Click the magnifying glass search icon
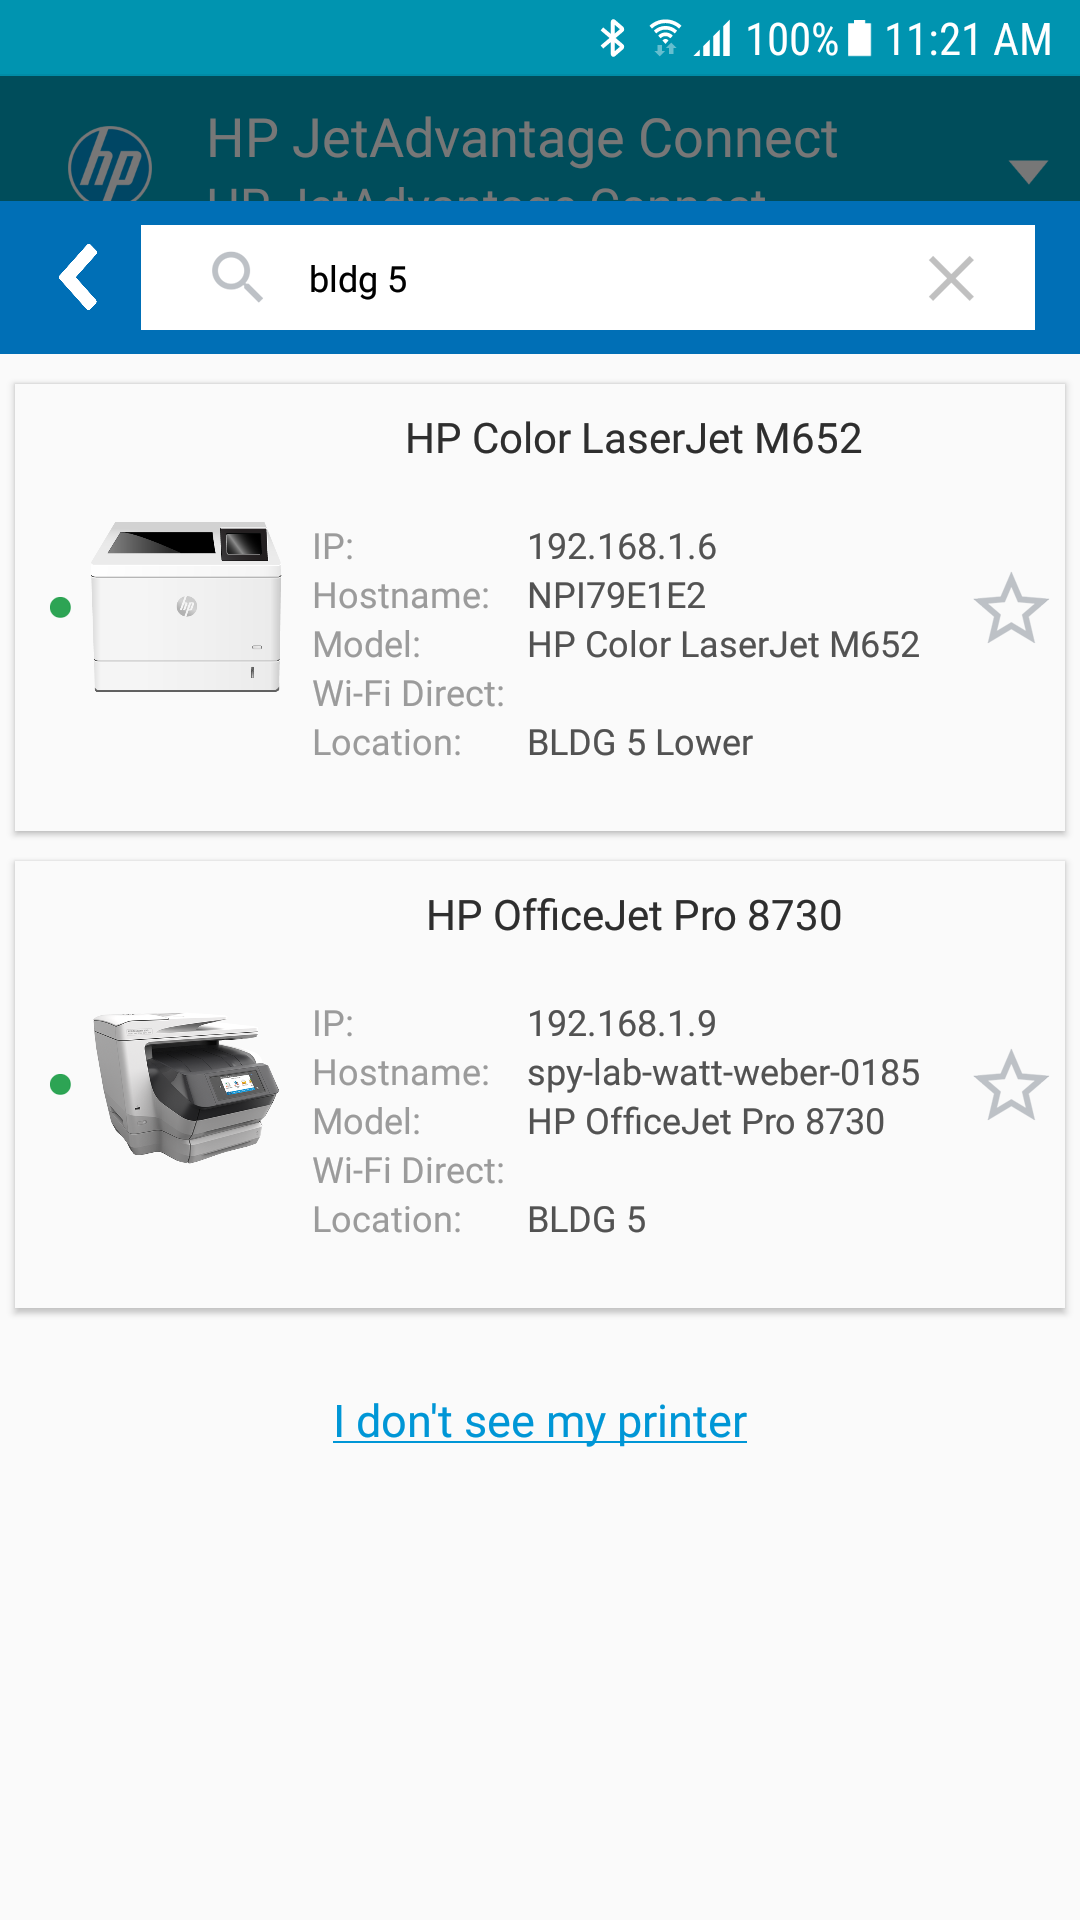This screenshot has width=1080, height=1920. click(x=237, y=277)
